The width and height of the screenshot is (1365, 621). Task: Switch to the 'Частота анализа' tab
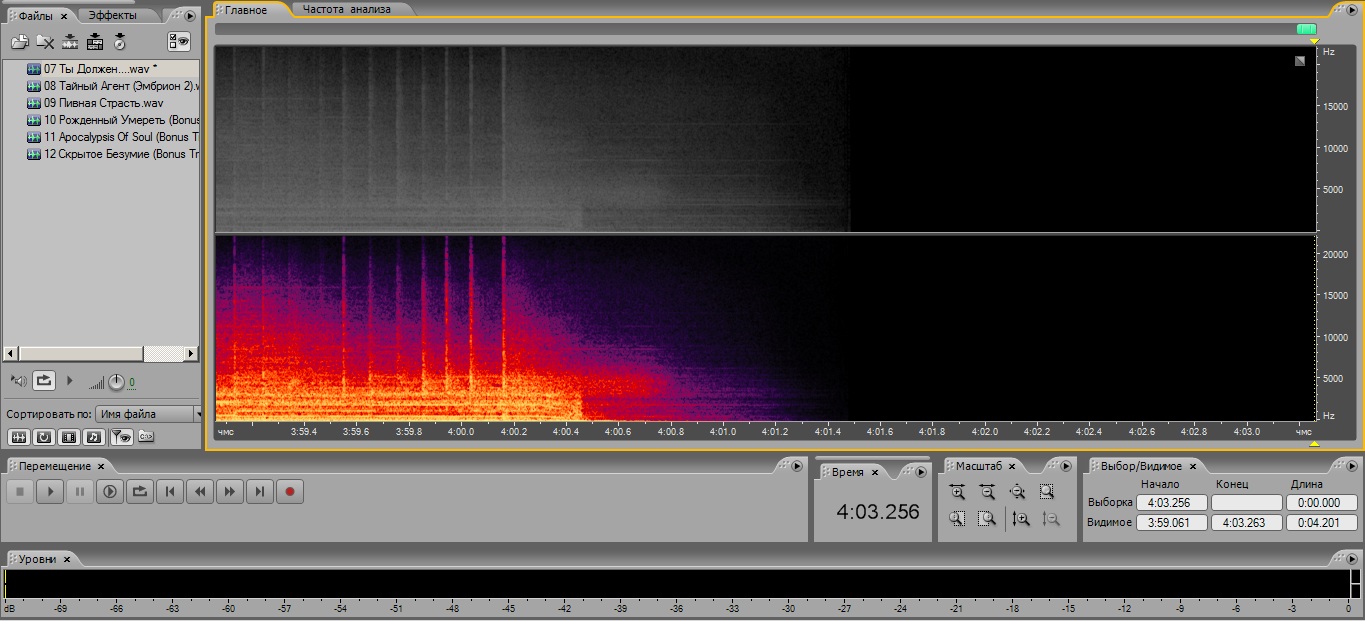coord(347,10)
